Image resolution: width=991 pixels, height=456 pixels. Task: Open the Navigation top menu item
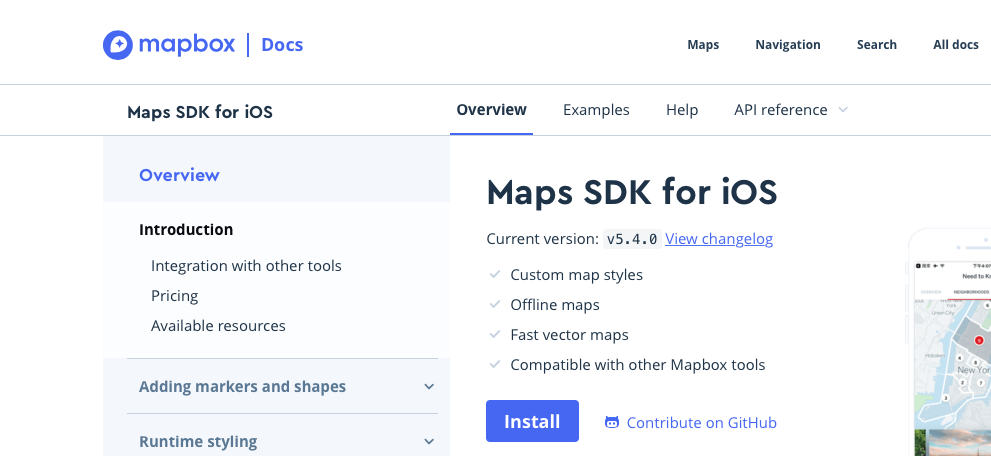(788, 44)
